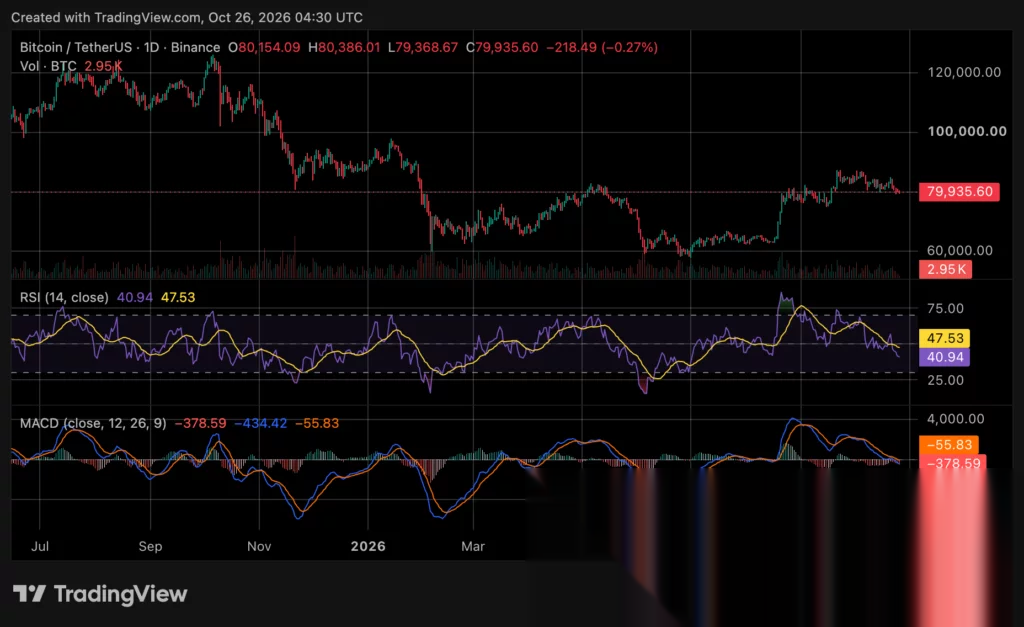
Task: Click the purple 40.94 RSI value tag
Action: click(x=944, y=357)
